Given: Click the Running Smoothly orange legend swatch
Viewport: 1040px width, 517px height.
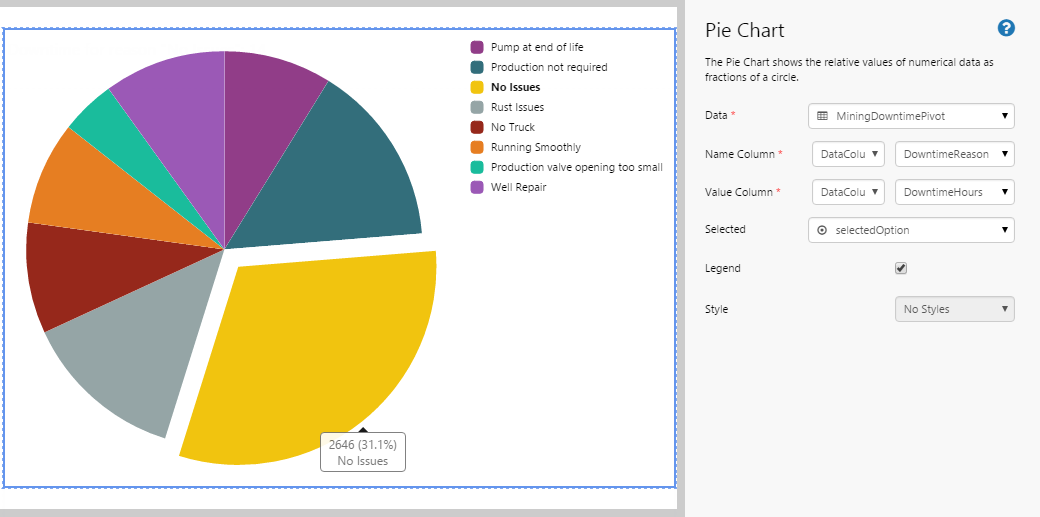Looking at the screenshot, I should pos(477,147).
